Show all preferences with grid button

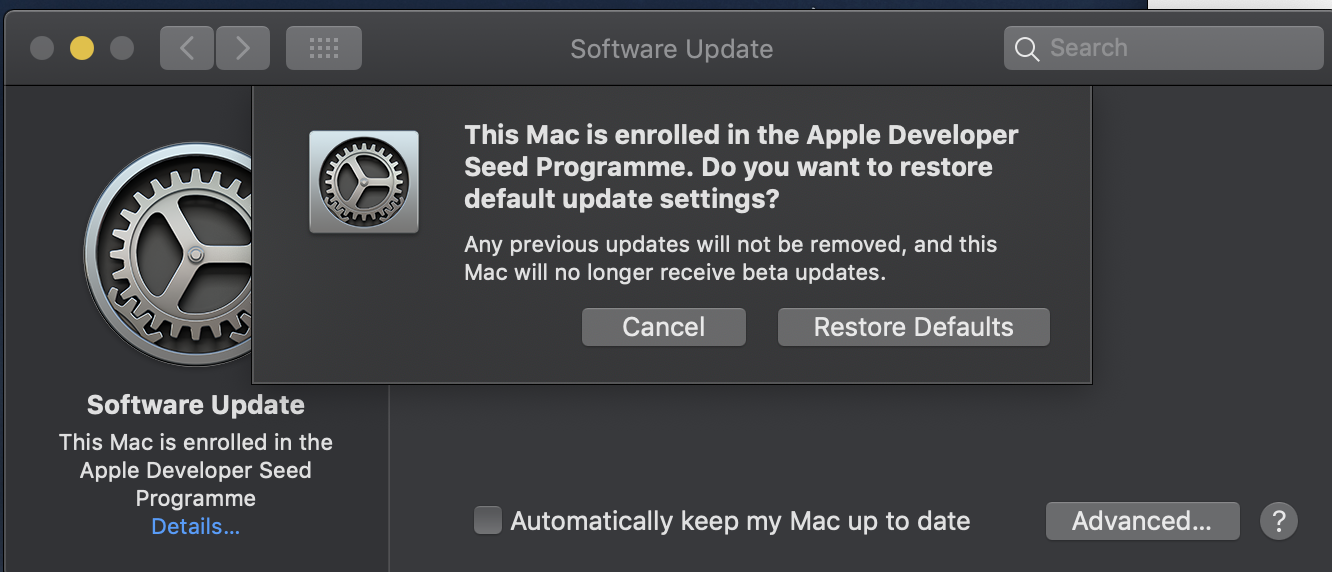324,48
